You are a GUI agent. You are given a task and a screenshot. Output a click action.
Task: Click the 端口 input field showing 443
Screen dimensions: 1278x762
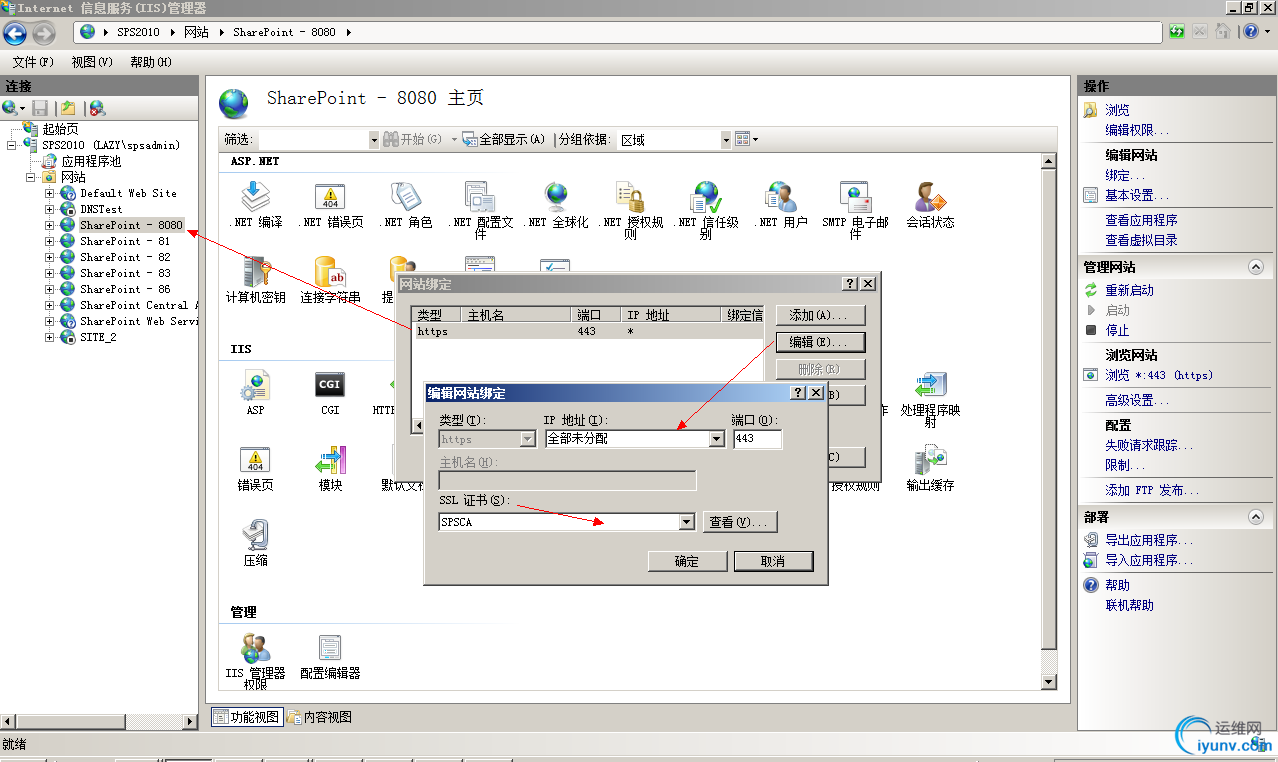click(758, 439)
